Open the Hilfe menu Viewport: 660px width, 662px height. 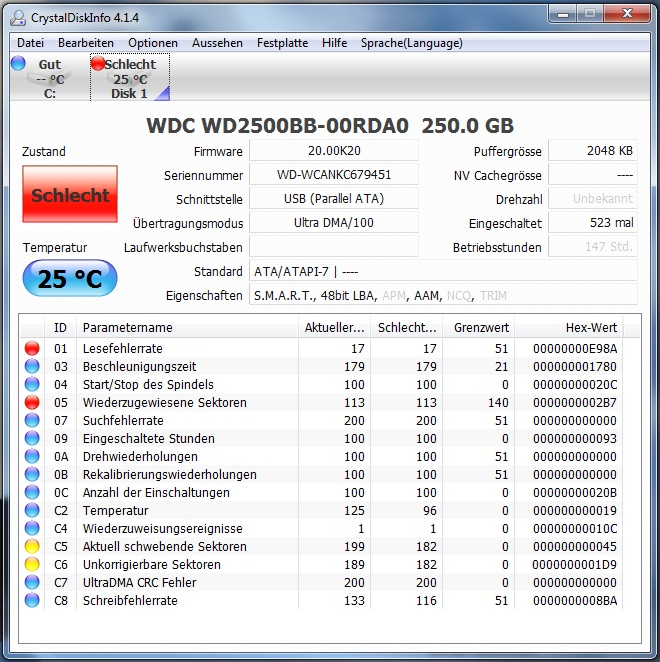[x=334, y=43]
